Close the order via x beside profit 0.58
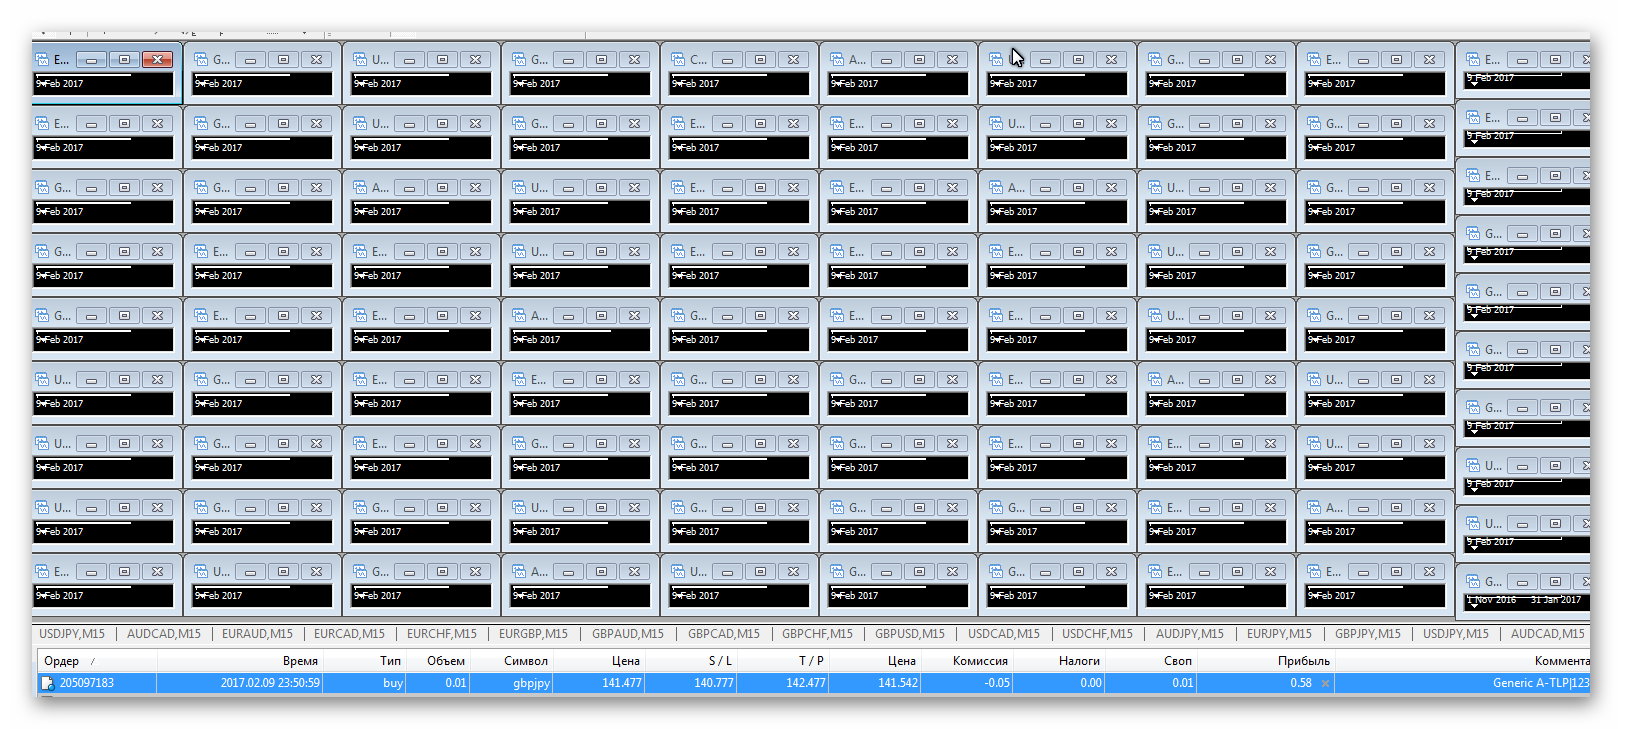This screenshot has height=729, width=1651. (1325, 683)
